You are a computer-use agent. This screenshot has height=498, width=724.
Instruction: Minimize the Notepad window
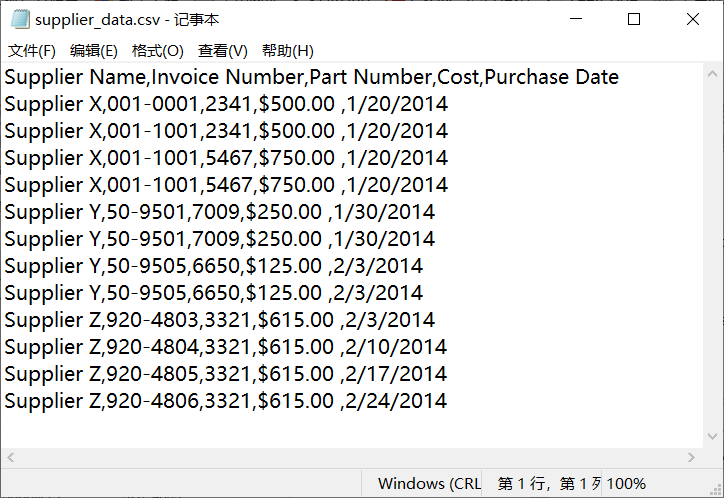tap(576, 19)
